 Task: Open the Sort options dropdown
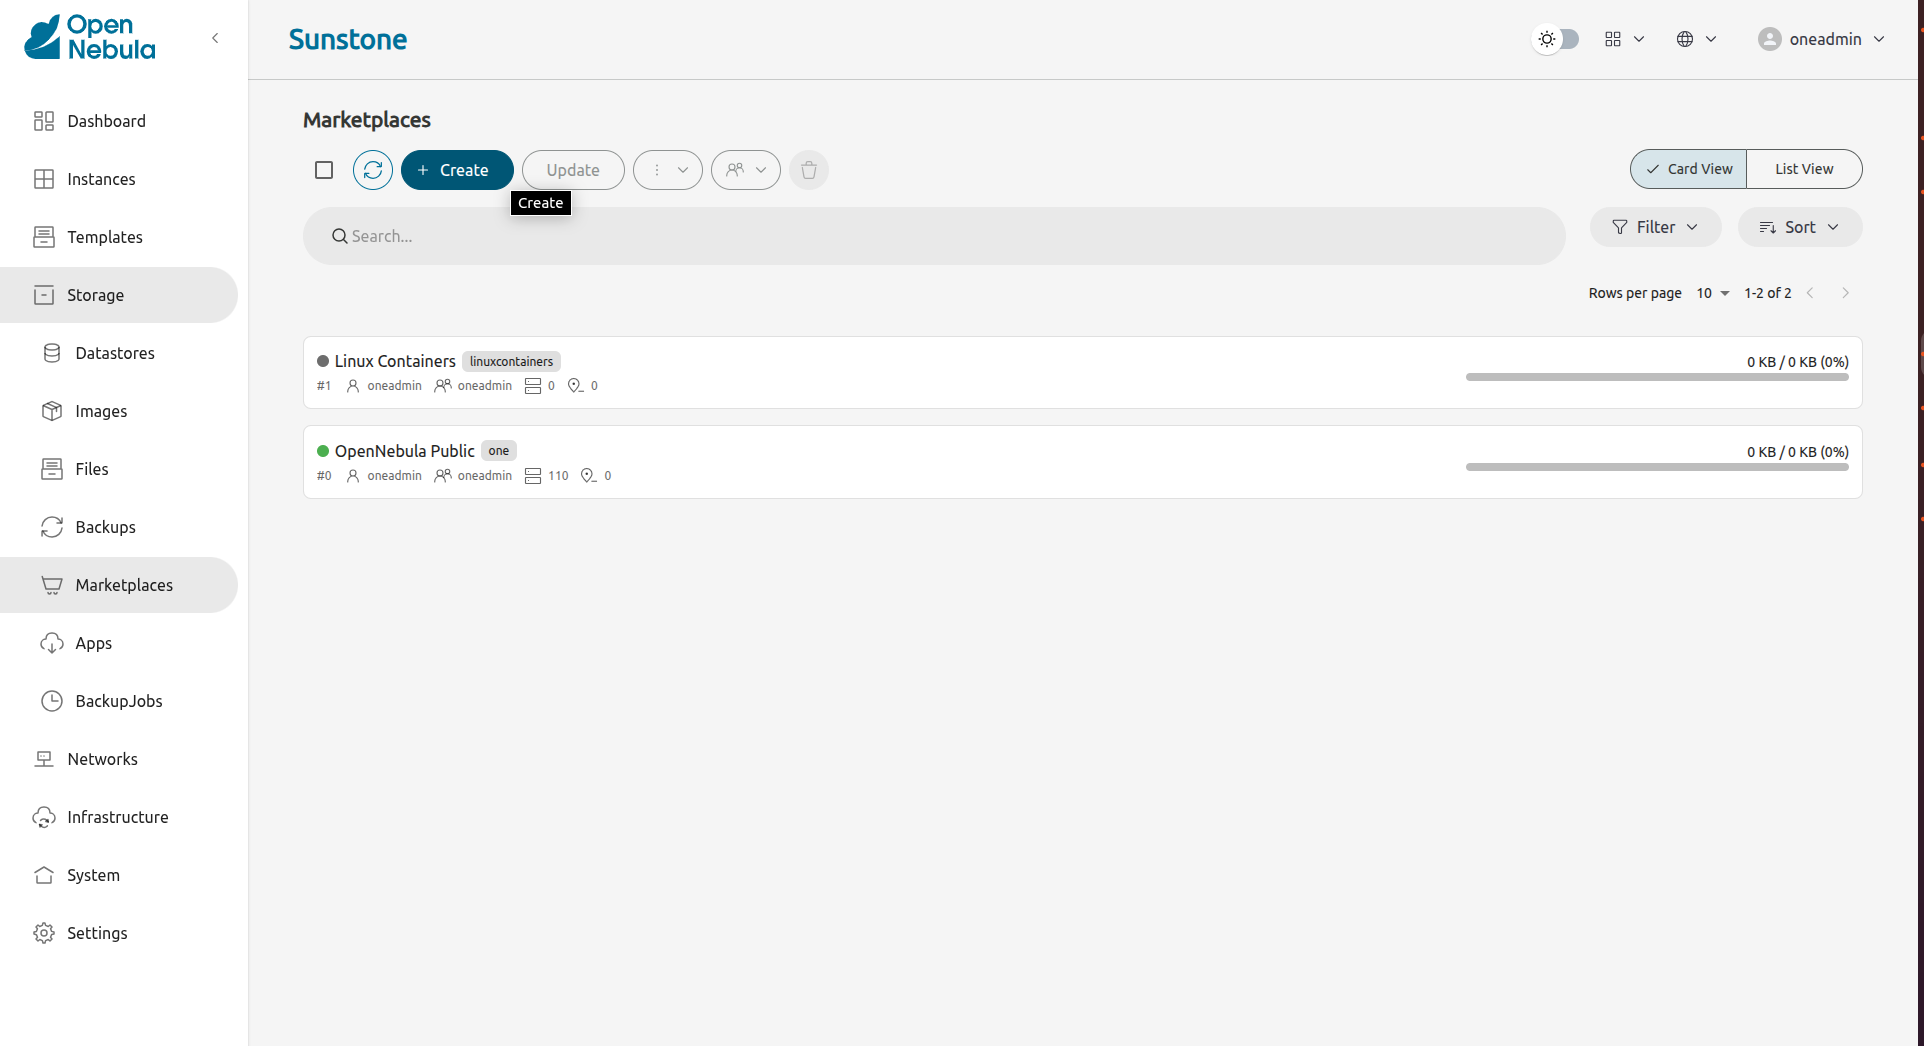tap(1799, 227)
